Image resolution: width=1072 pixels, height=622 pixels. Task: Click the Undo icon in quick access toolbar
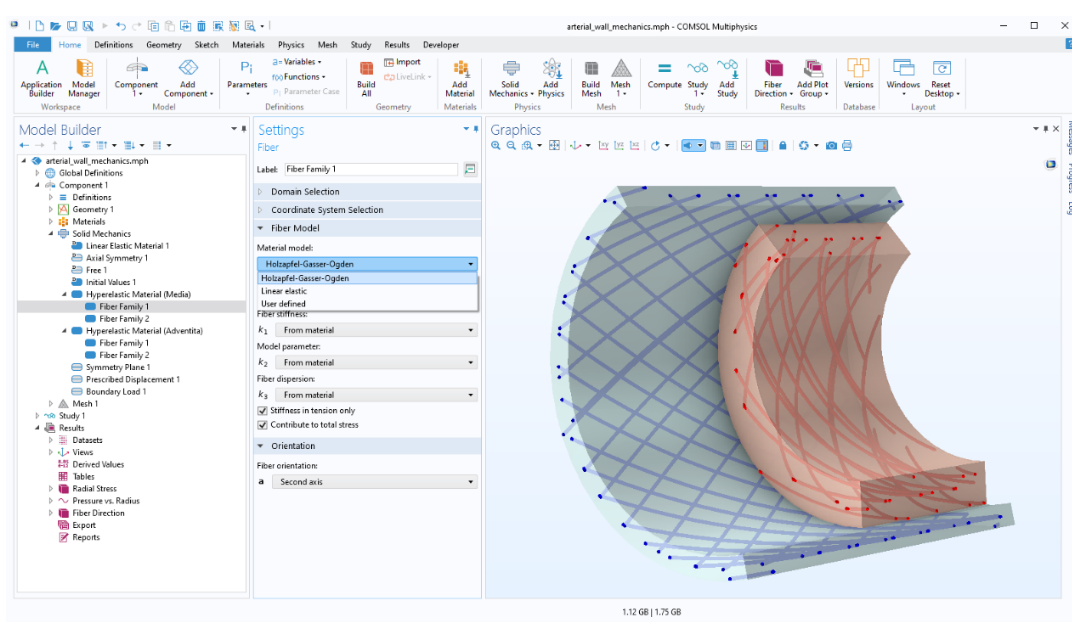(121, 26)
